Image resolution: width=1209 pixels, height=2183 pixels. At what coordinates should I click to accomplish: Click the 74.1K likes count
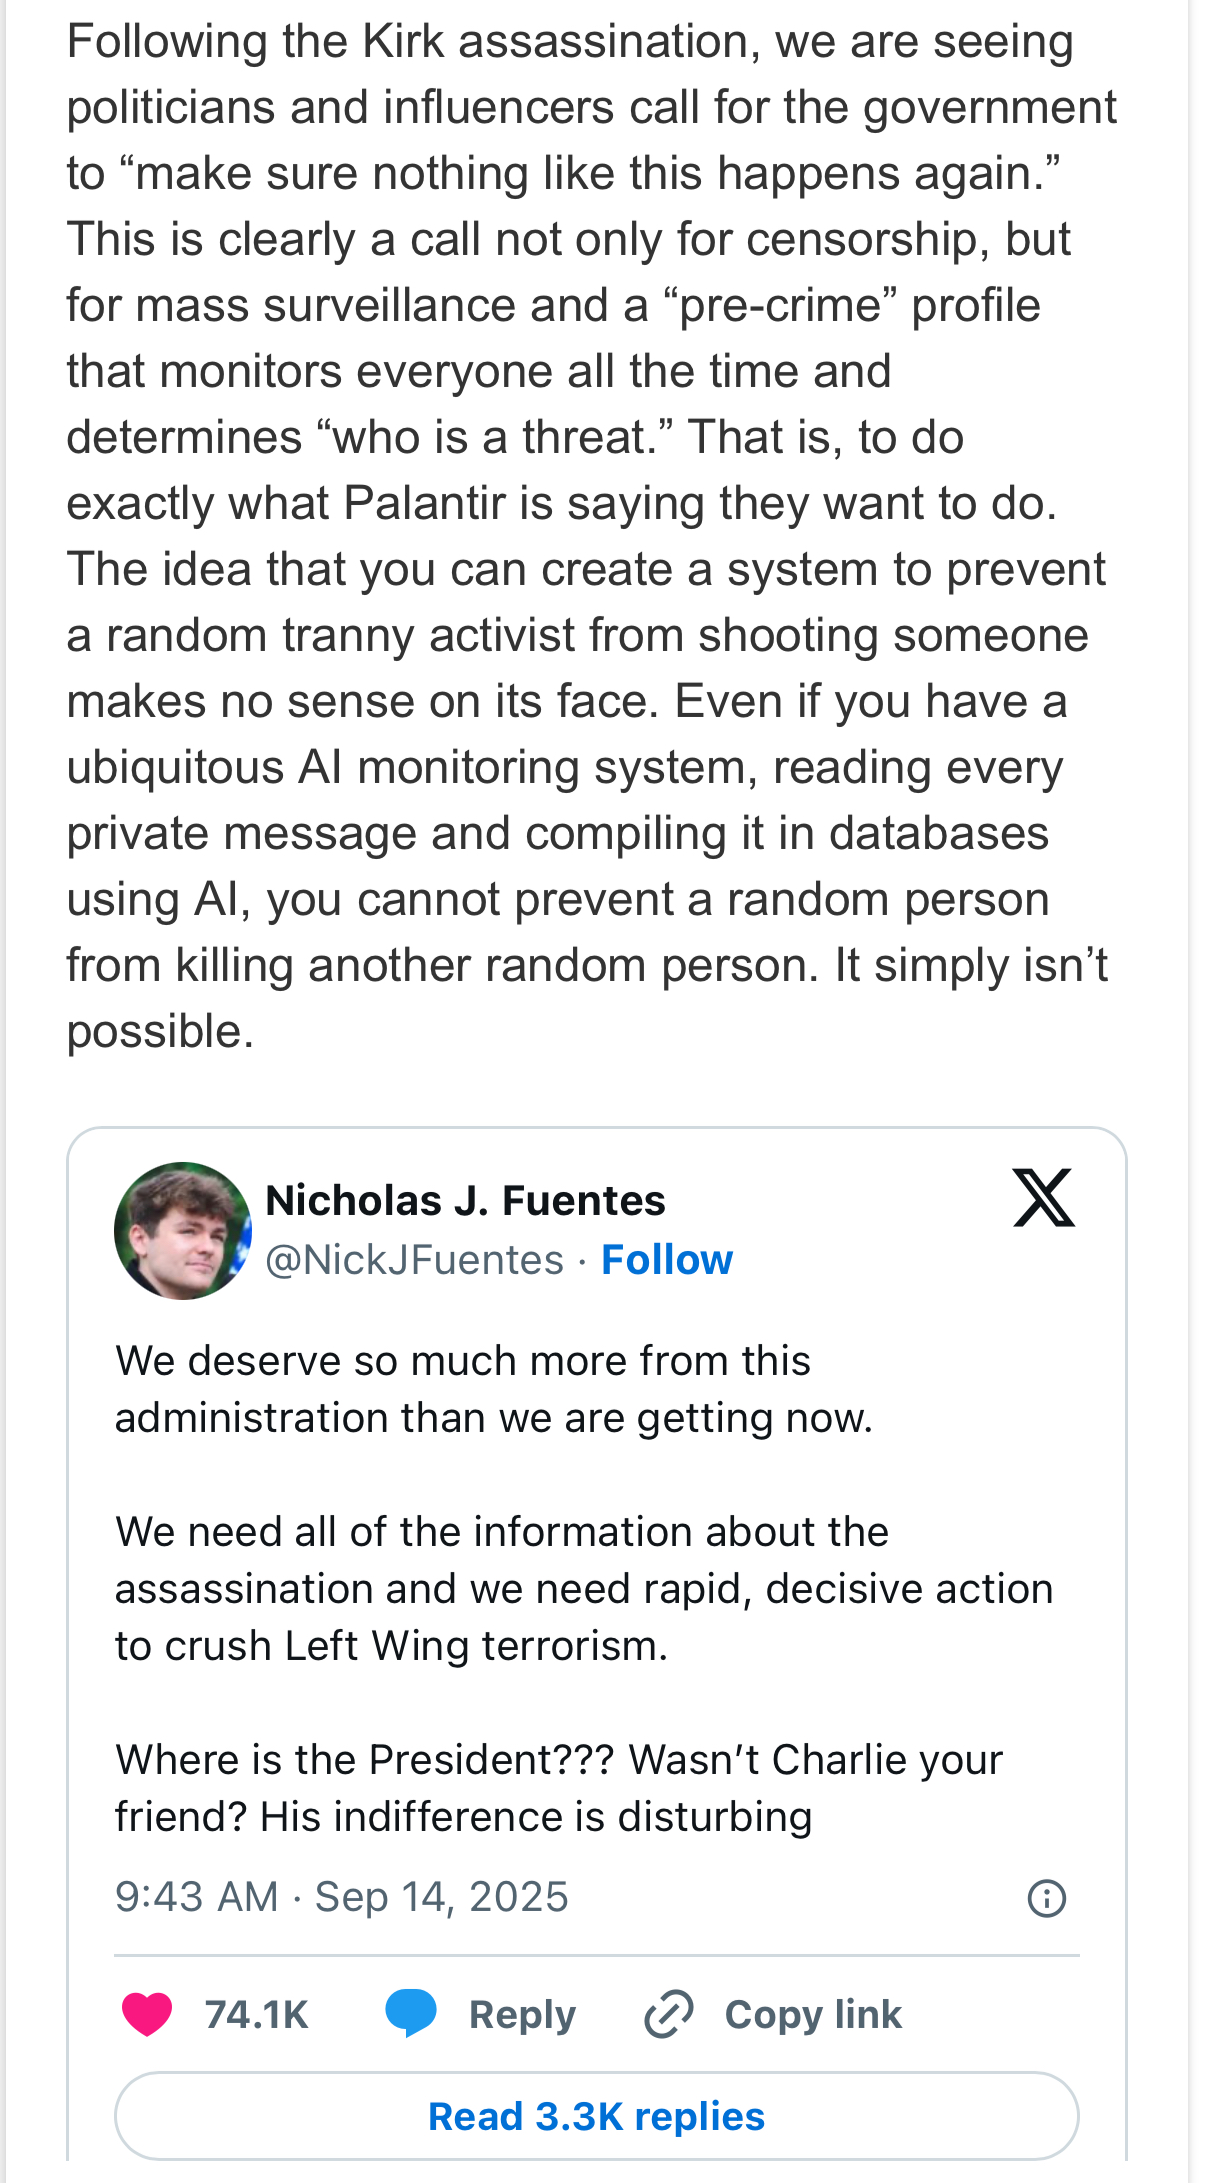click(257, 2014)
